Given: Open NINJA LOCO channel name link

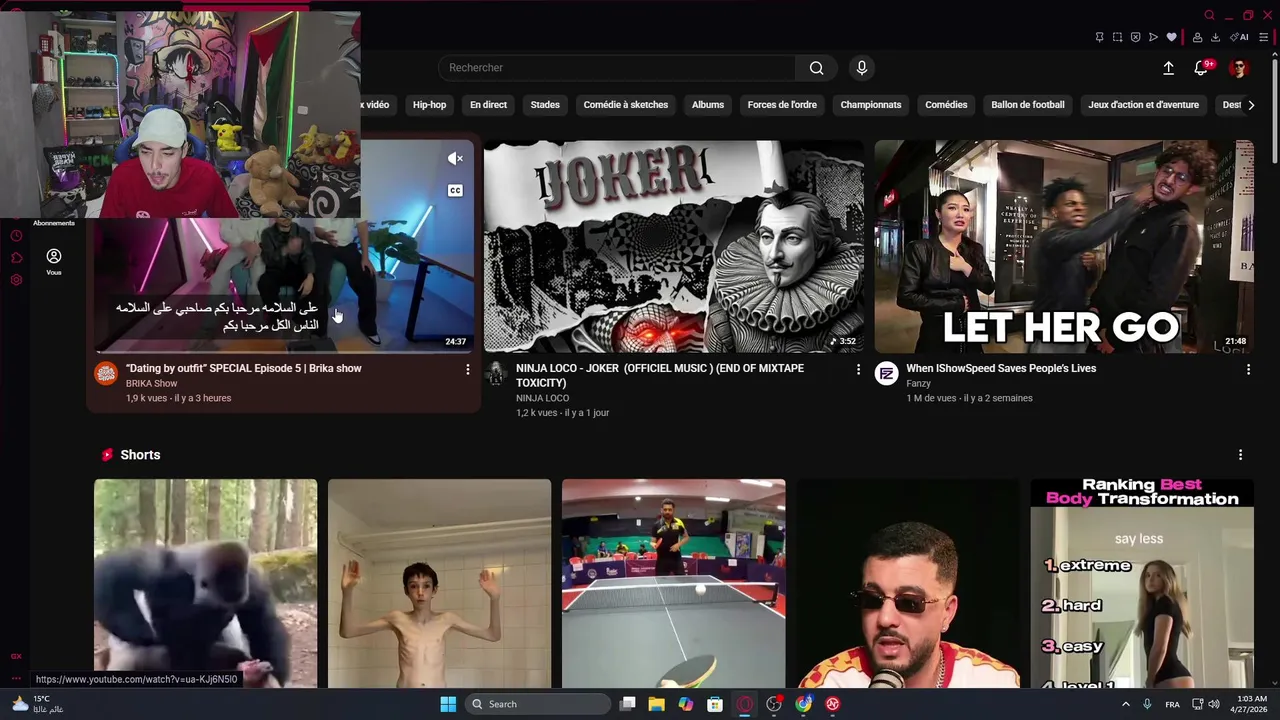Looking at the screenshot, I should coord(542,398).
